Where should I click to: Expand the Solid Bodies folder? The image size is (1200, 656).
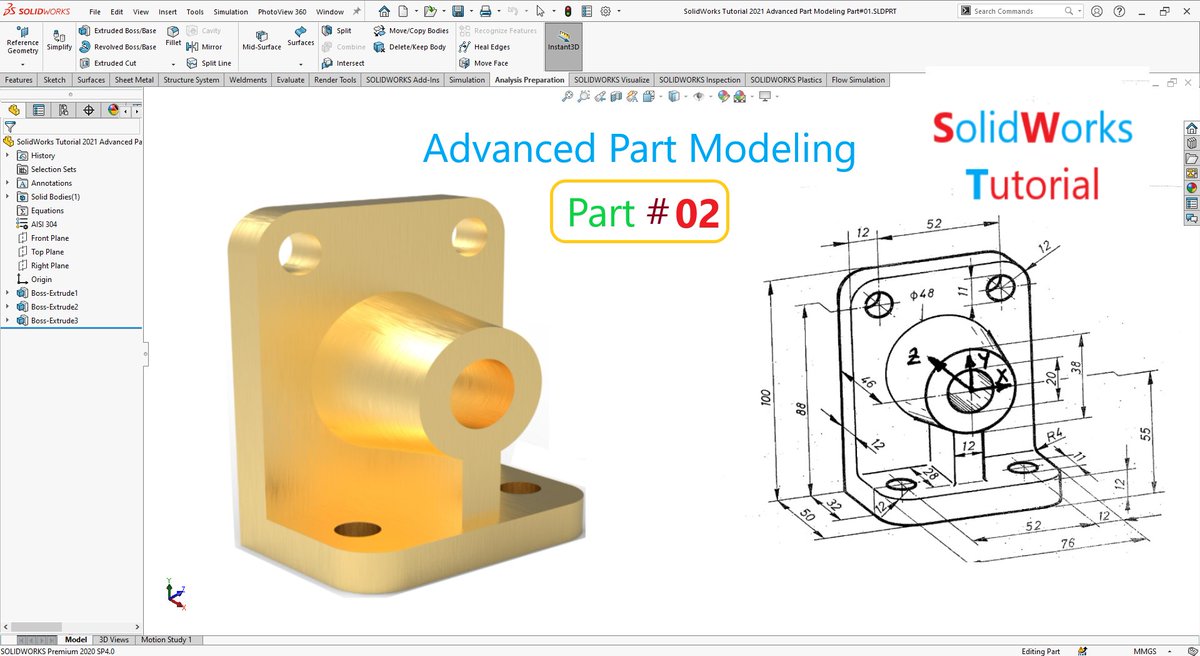[x=7, y=196]
